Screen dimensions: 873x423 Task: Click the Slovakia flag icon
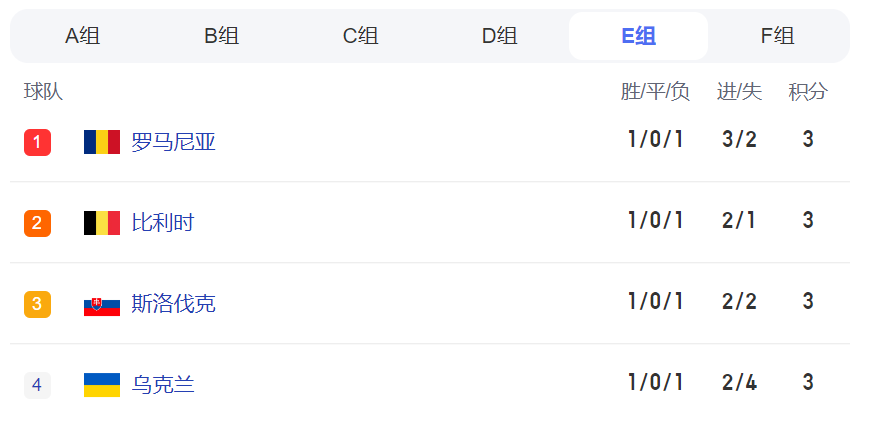pos(102,305)
